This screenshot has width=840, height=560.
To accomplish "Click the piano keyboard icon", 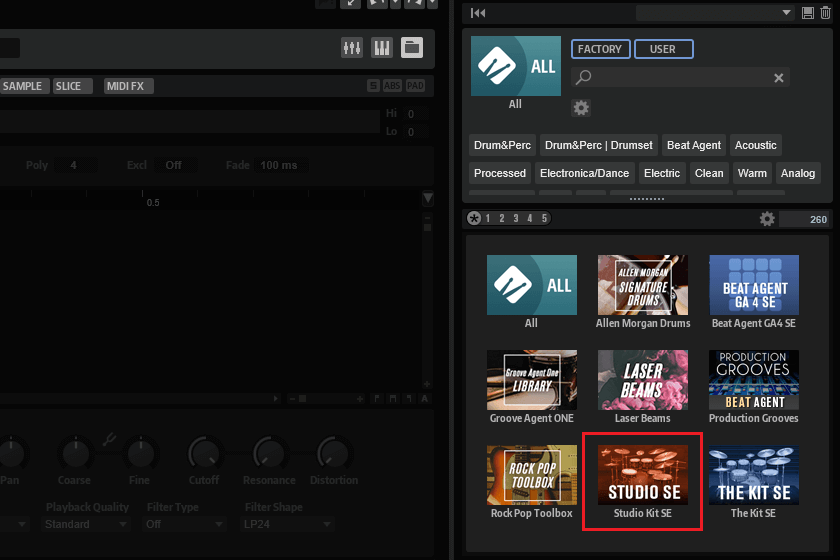I will [x=382, y=48].
